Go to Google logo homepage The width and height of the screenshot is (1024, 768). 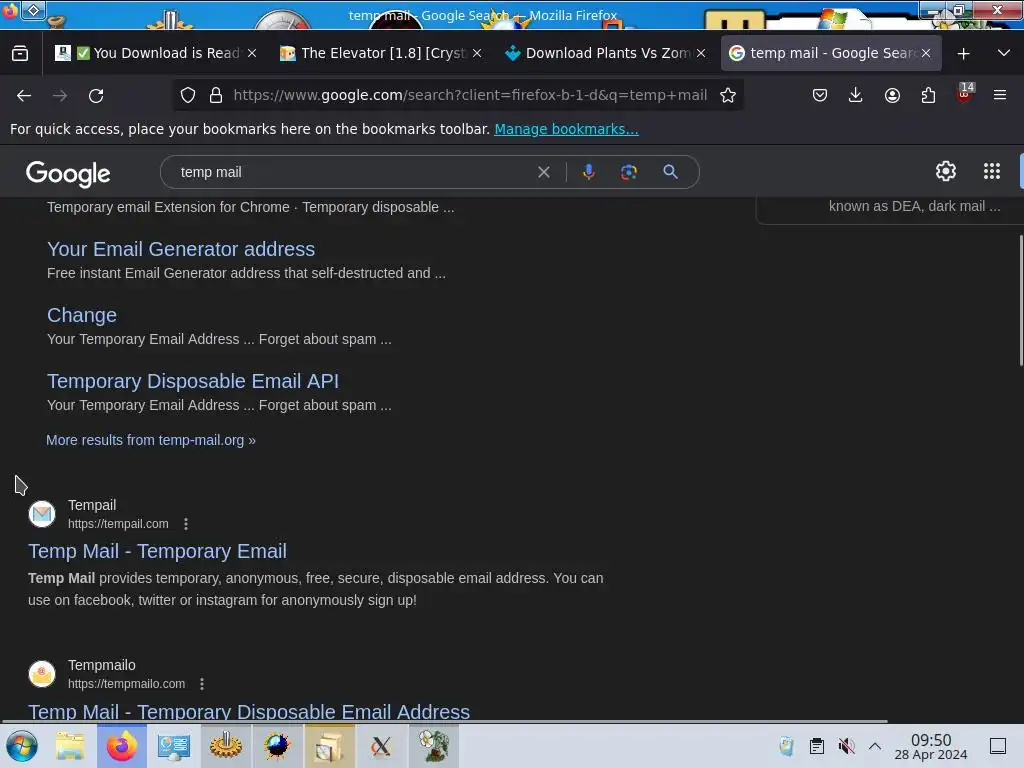click(68, 174)
